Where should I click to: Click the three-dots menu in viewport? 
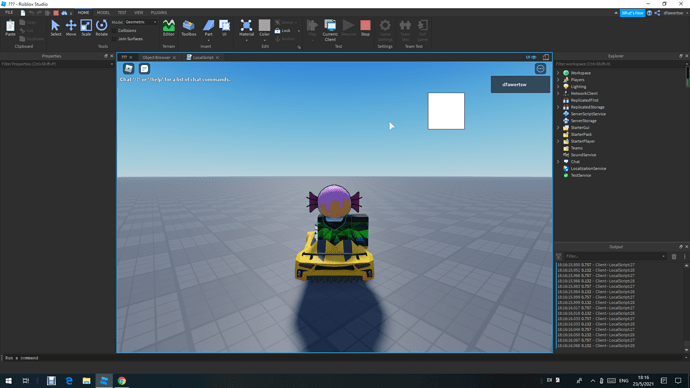click(540, 69)
